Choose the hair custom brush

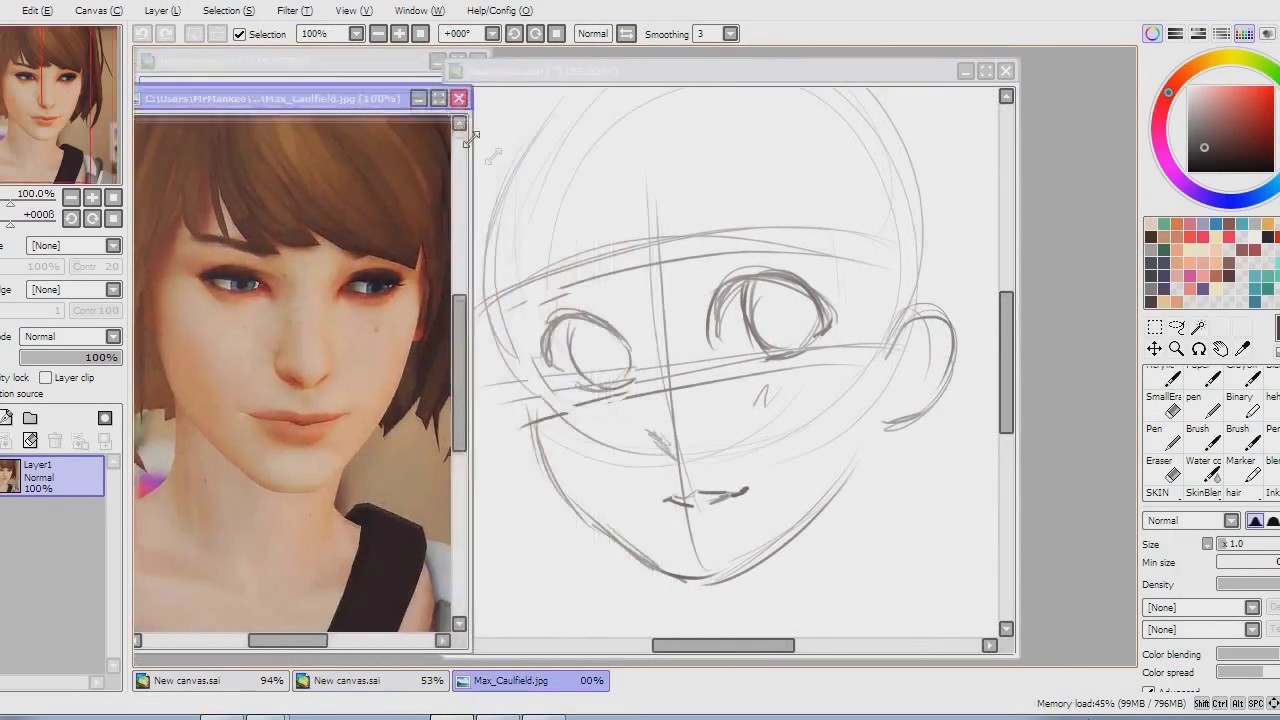(1241, 493)
